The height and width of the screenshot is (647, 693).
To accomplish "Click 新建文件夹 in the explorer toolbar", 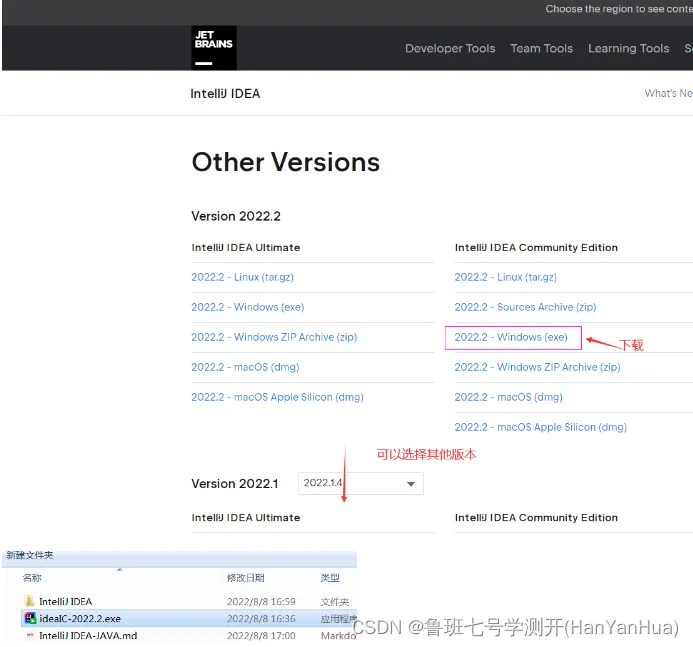I will pyautogui.click(x=30, y=555).
